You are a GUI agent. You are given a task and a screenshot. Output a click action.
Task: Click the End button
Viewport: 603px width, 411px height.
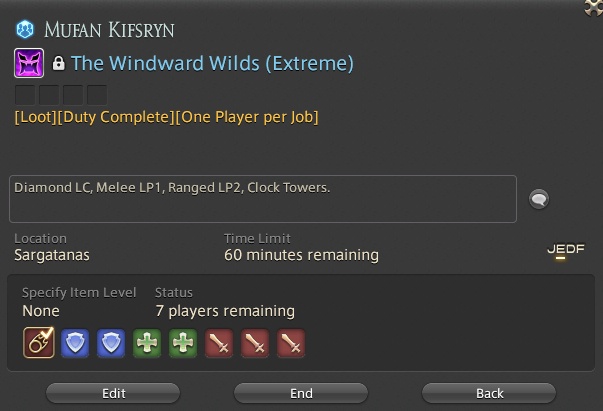coord(301,393)
